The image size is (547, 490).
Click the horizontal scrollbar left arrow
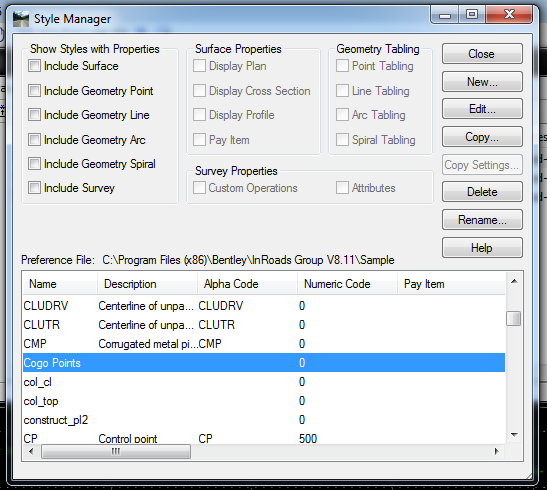tap(31, 451)
